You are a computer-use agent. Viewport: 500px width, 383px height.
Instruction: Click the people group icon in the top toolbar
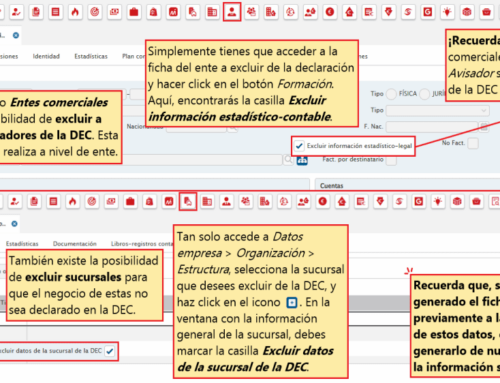pyautogui.click(x=251, y=12)
